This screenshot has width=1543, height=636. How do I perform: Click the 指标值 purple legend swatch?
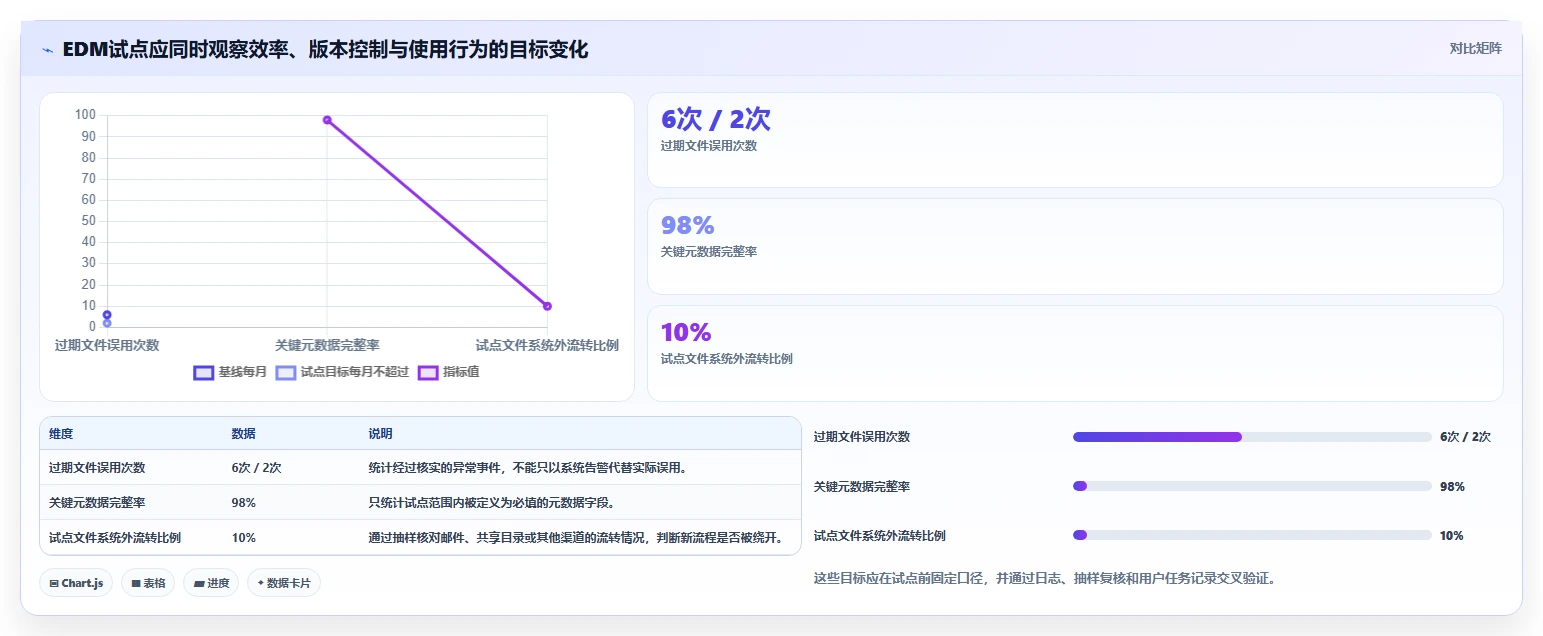[427, 372]
